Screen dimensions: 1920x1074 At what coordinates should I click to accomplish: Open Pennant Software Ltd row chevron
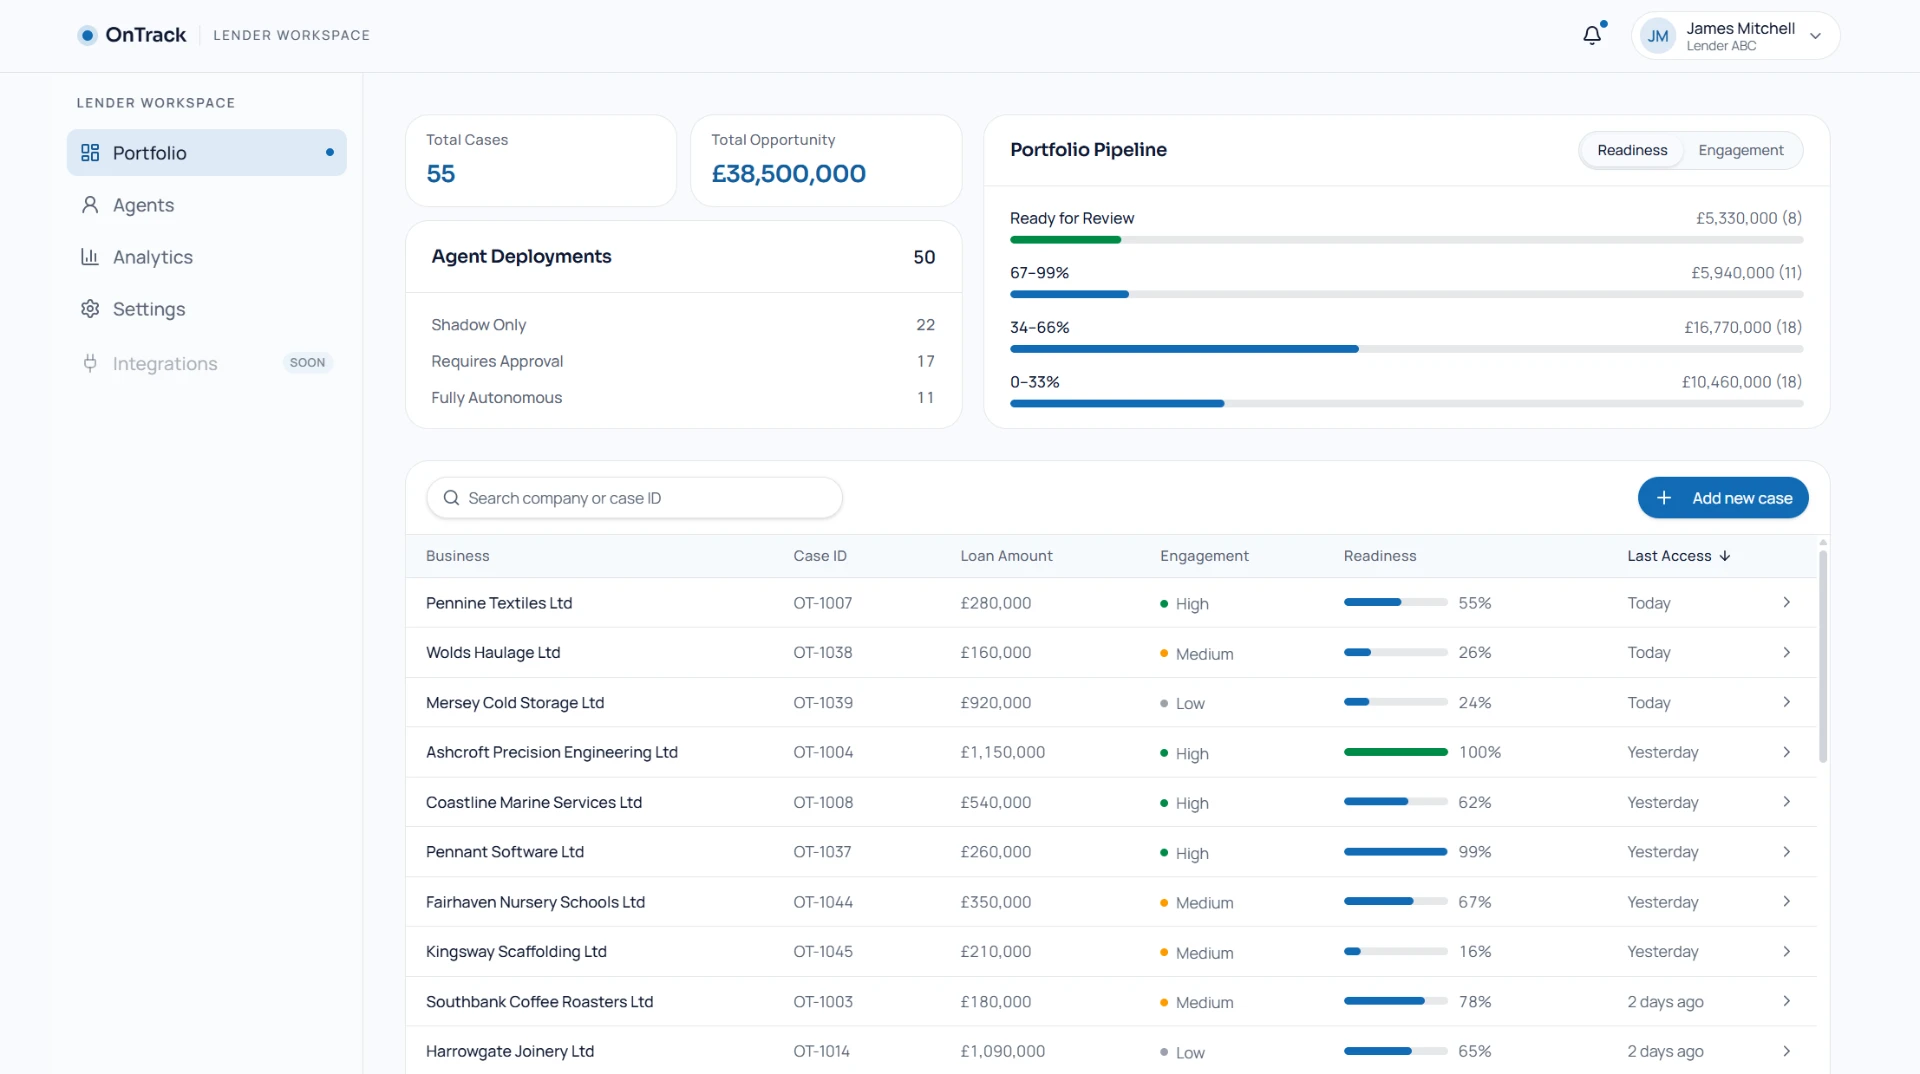click(1786, 852)
